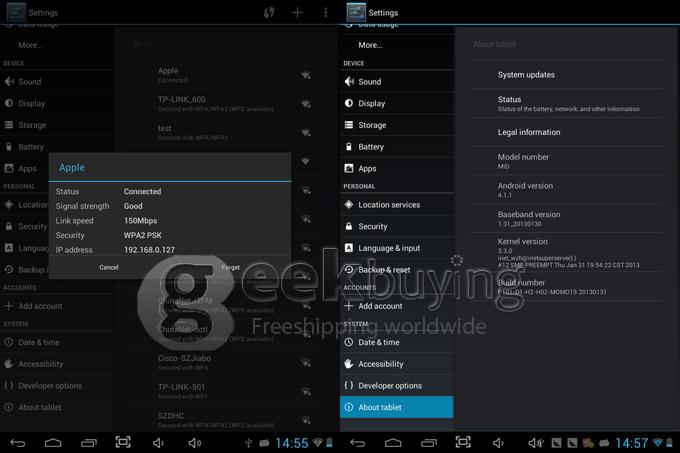Open Sound settings in right screen
This screenshot has height=453, width=680.
pos(397,81)
